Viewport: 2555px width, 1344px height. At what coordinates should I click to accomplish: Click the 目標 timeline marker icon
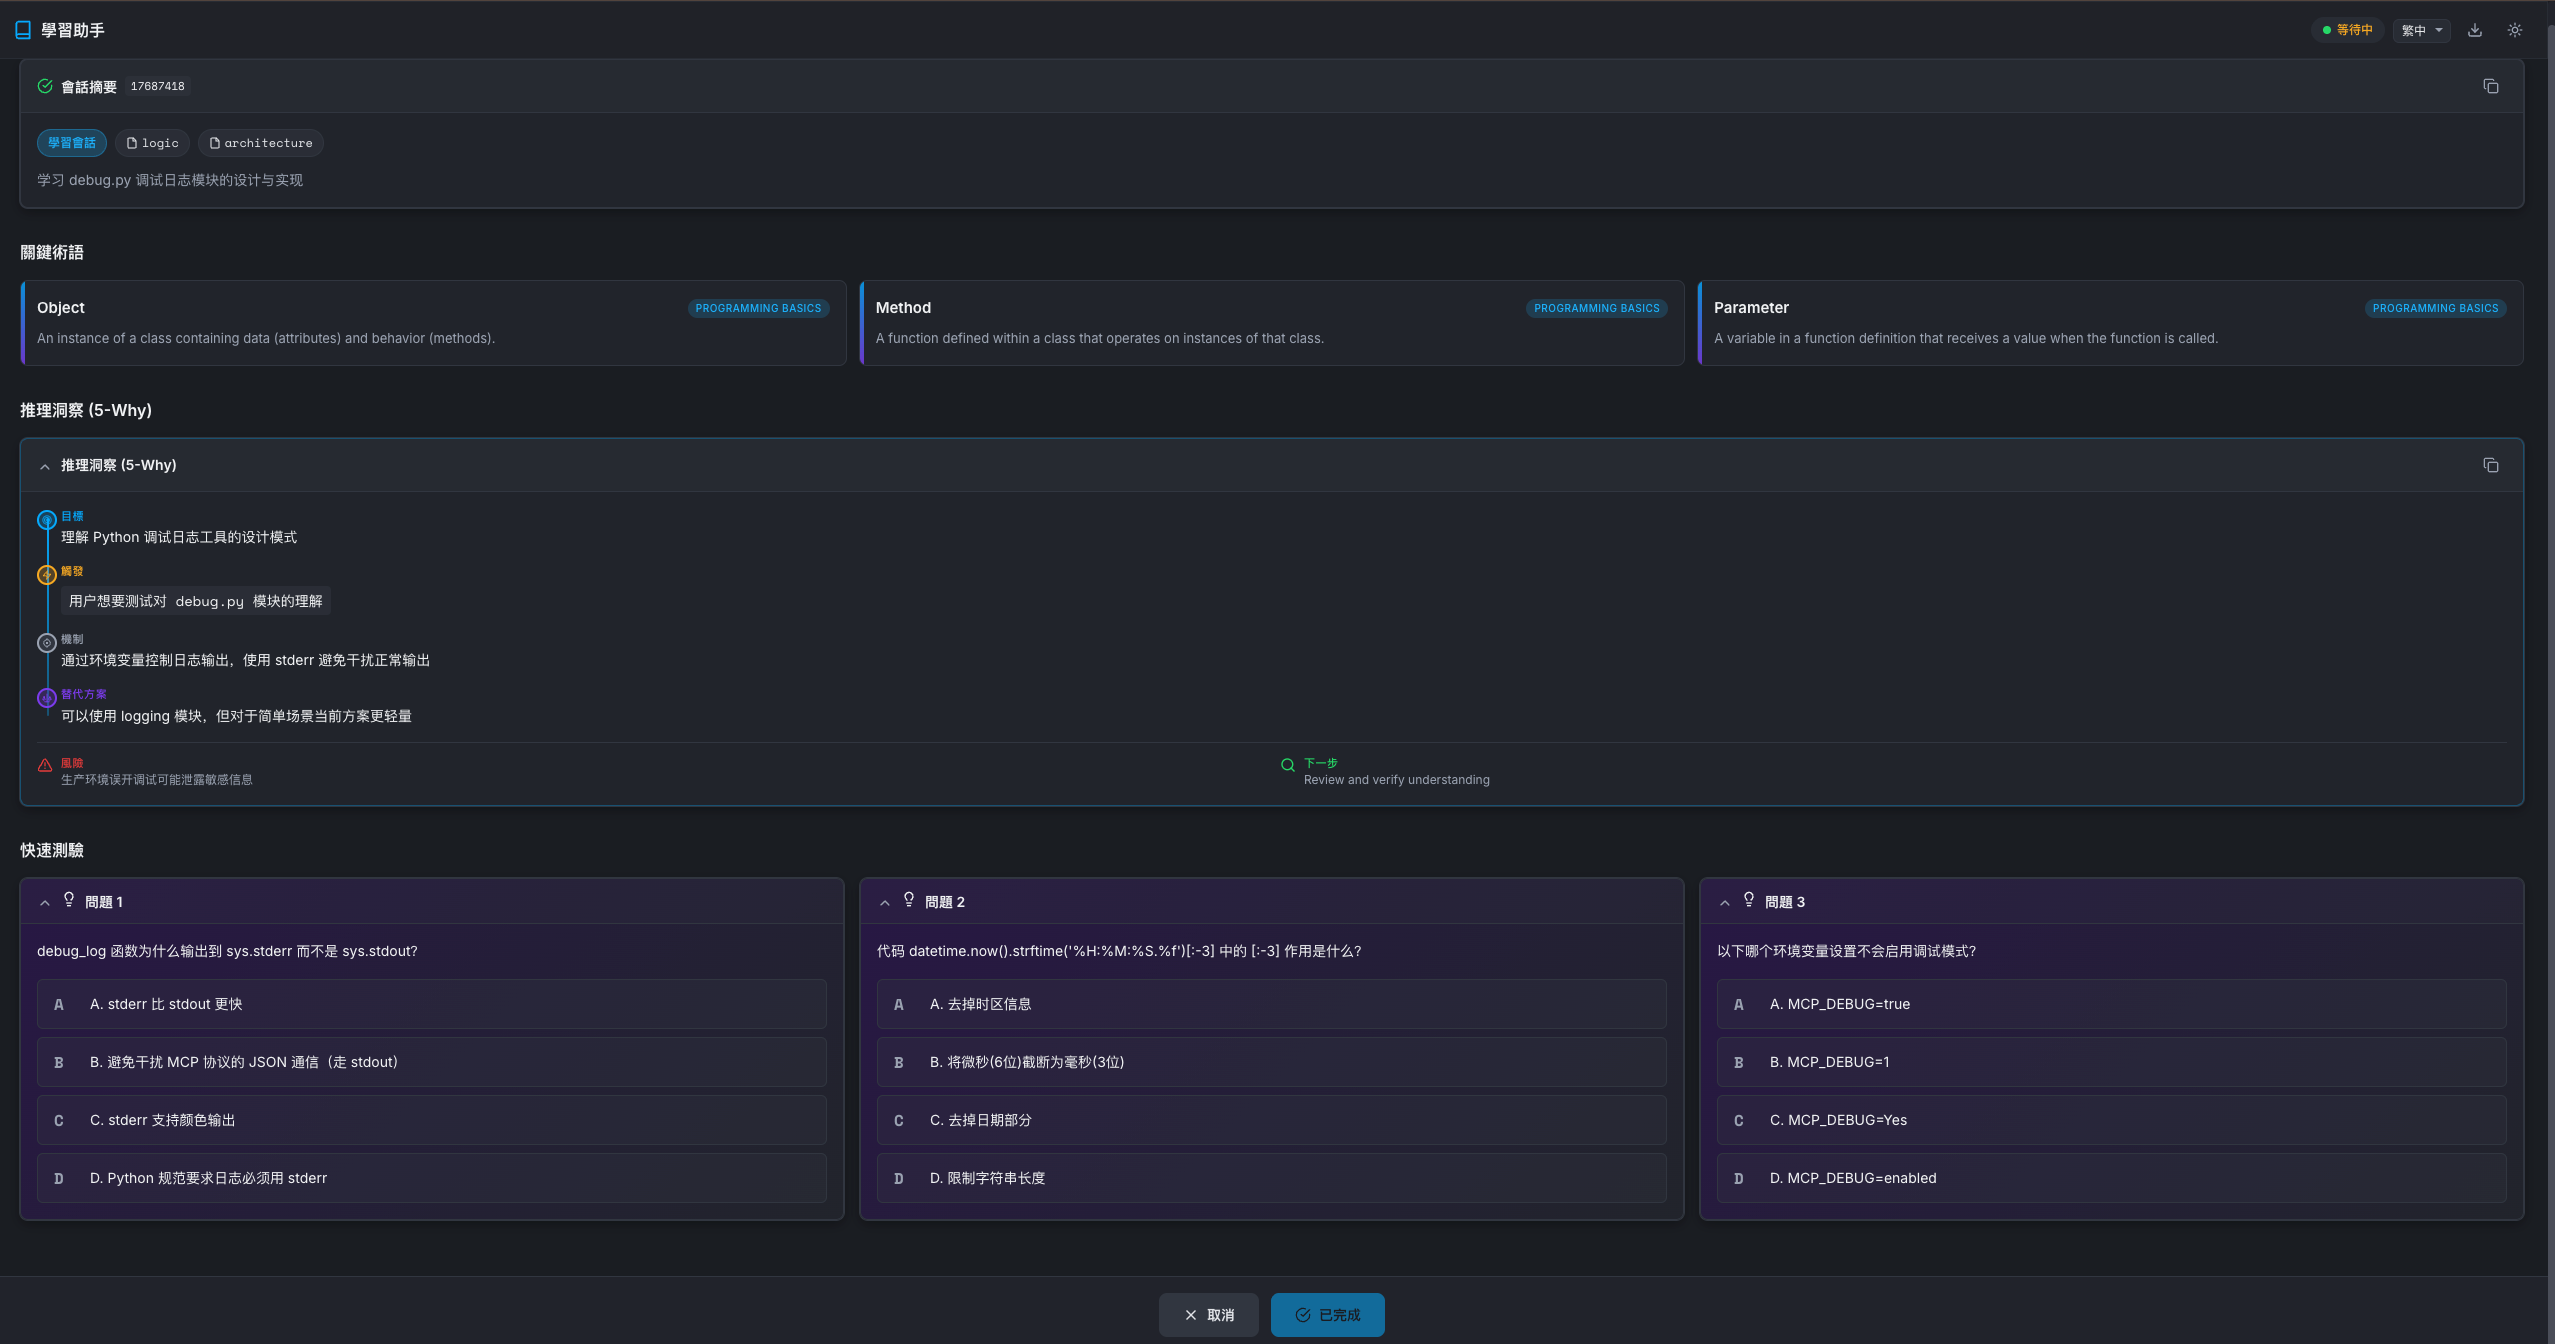[47, 520]
